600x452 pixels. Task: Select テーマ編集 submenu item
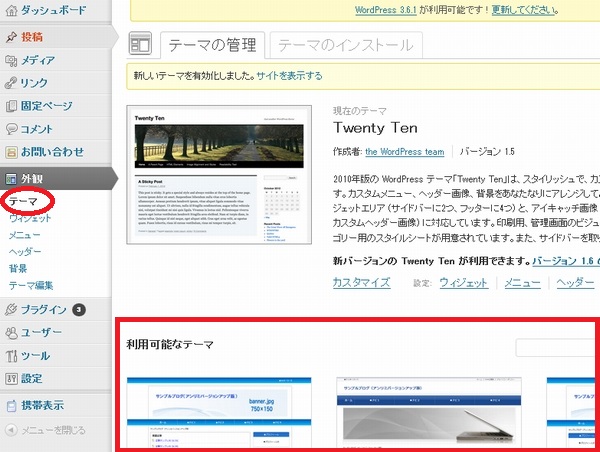[x=31, y=286]
